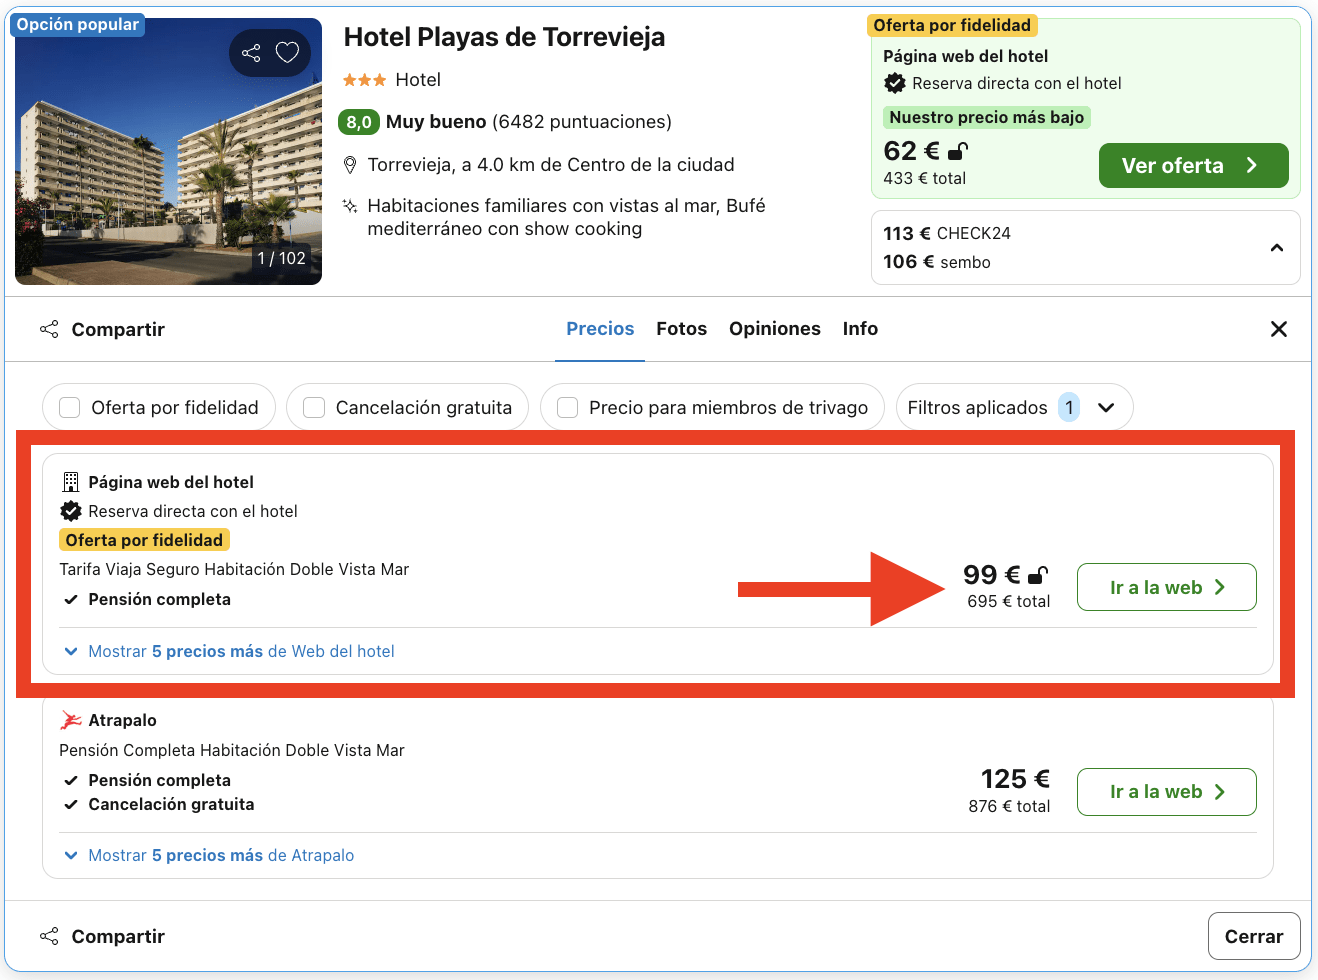The height and width of the screenshot is (980, 1318).
Task: Click the verified badge in loyalty offer box
Action: point(895,83)
